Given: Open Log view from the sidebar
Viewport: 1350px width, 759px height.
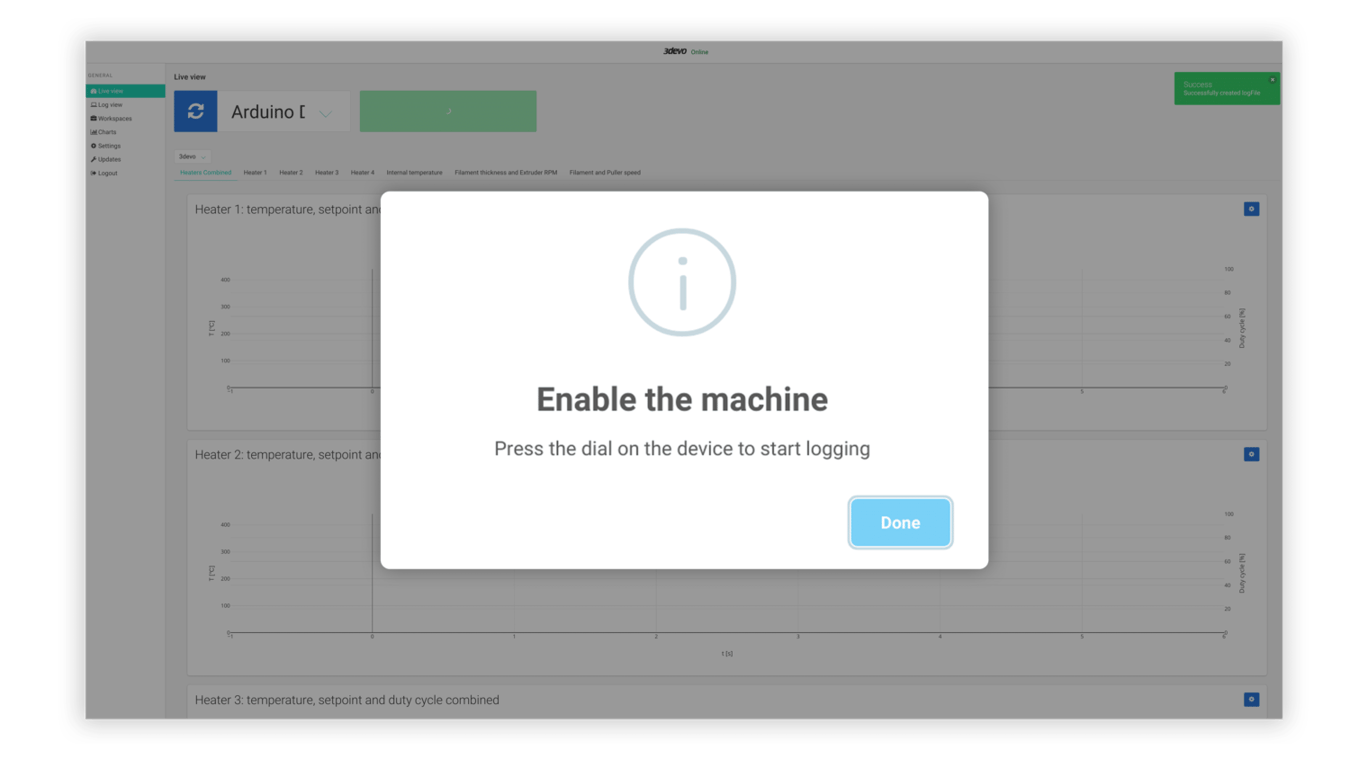Looking at the screenshot, I should (x=94, y=104).
